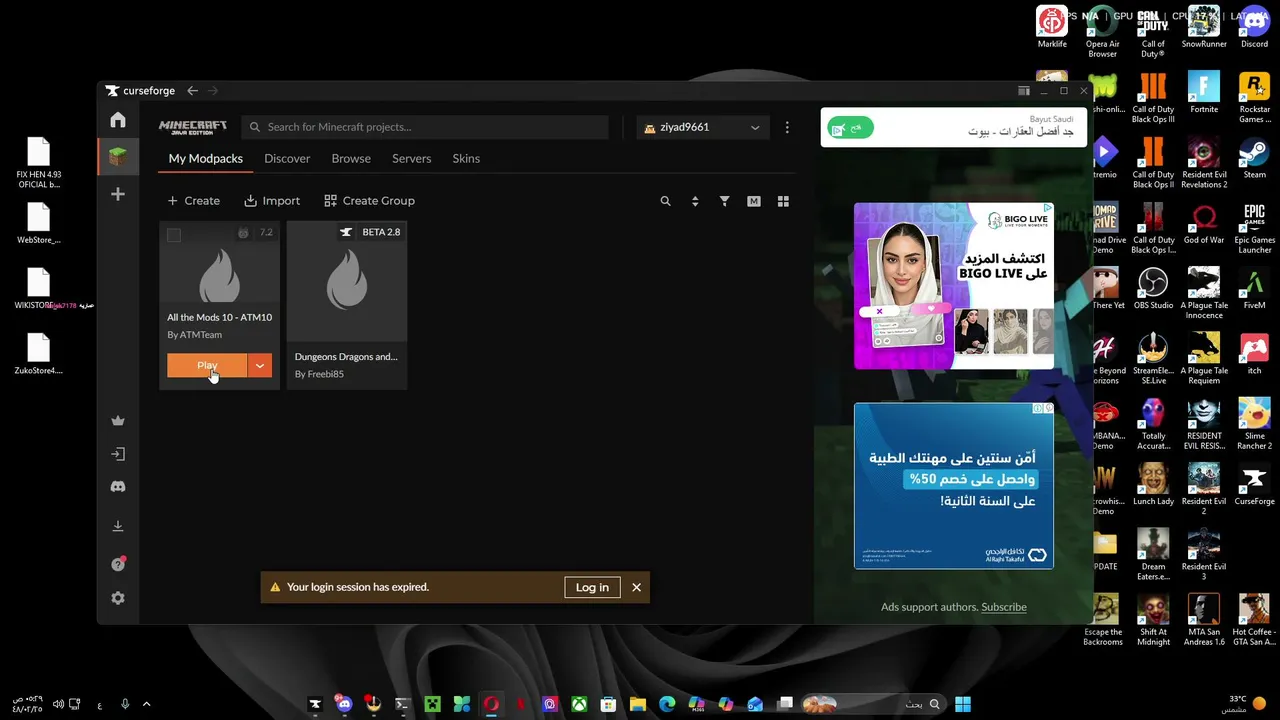Viewport: 1280px width, 720px height.
Task: Open the downloads icon in CurseForge sidebar
Action: coord(118,526)
